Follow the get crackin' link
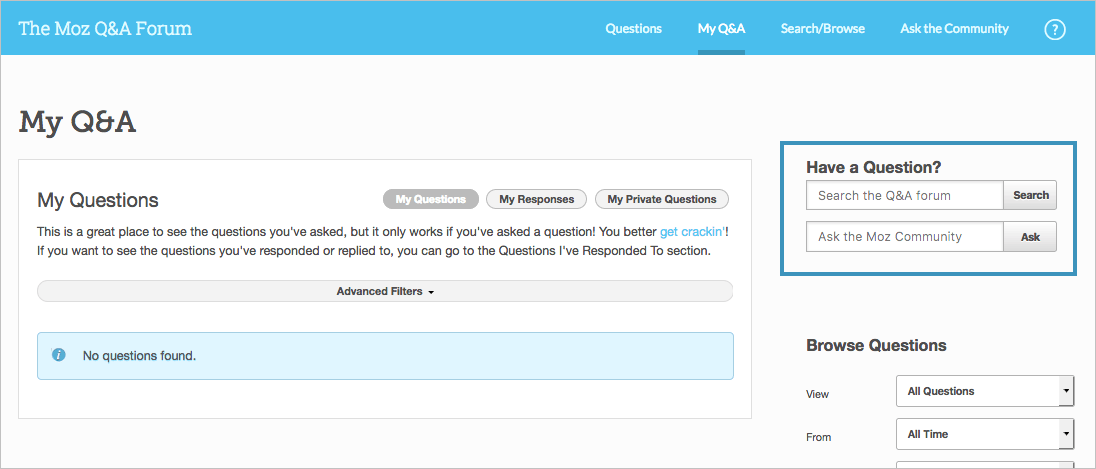 (693, 232)
